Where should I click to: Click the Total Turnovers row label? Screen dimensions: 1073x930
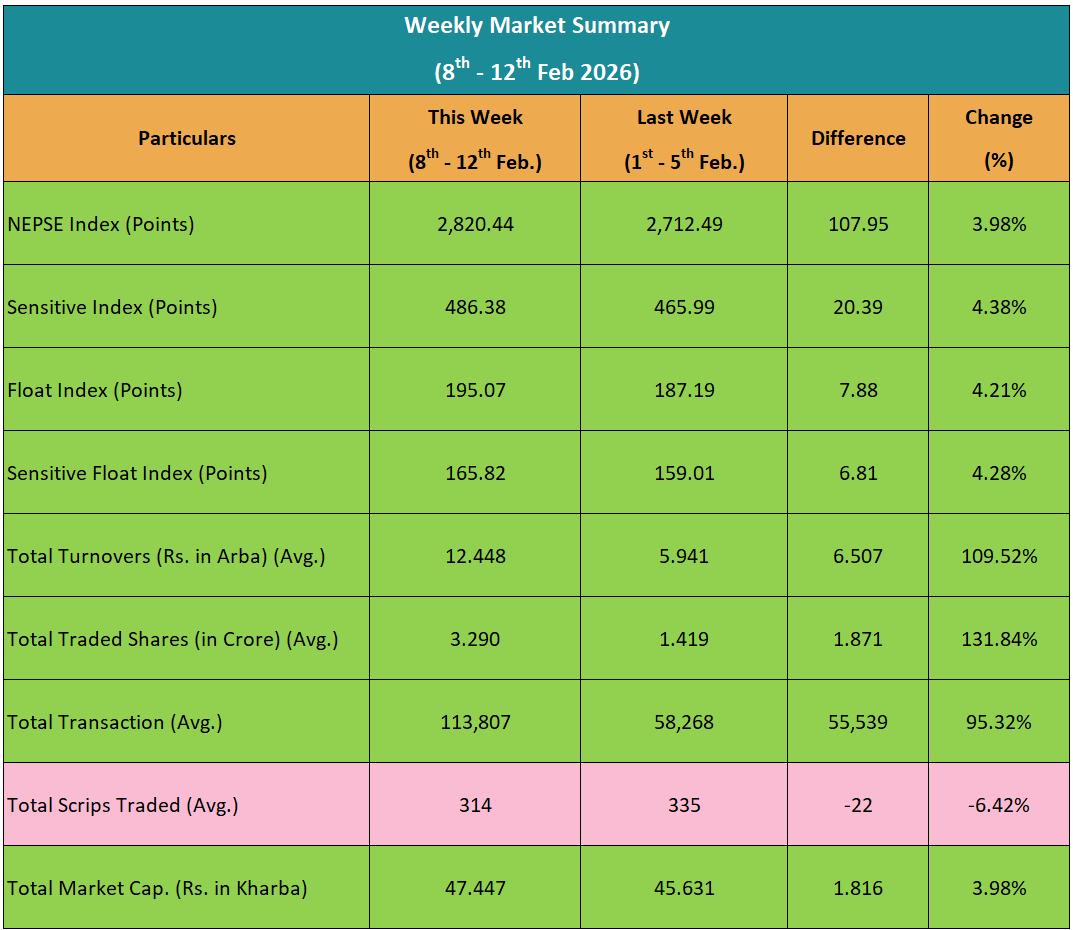click(167, 556)
